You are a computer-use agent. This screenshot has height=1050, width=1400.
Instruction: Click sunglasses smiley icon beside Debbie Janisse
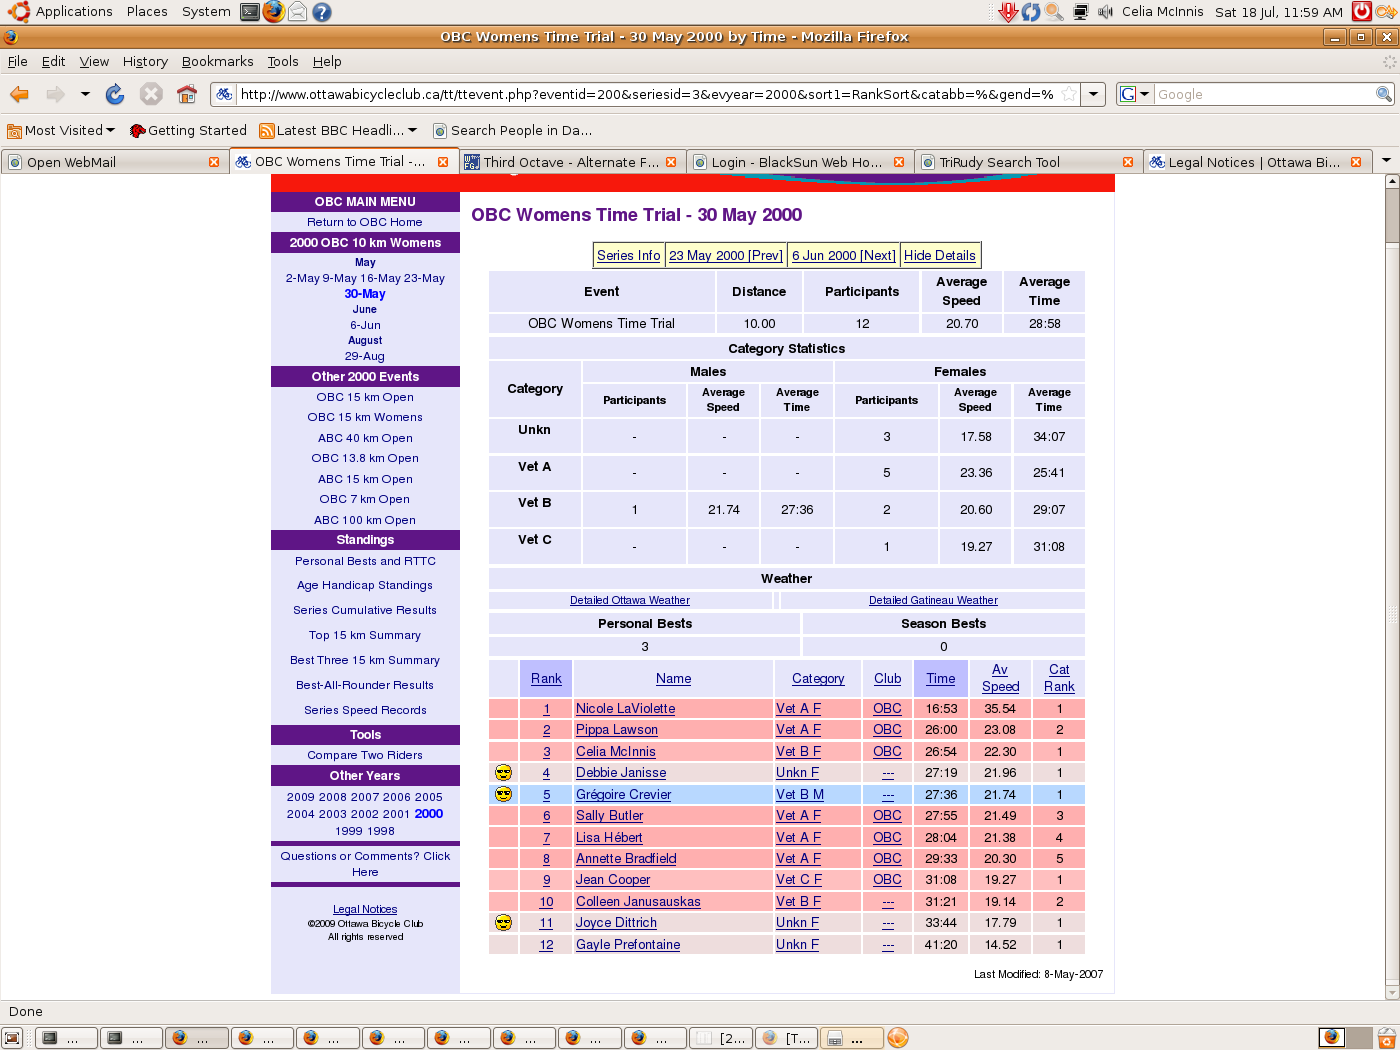click(503, 773)
